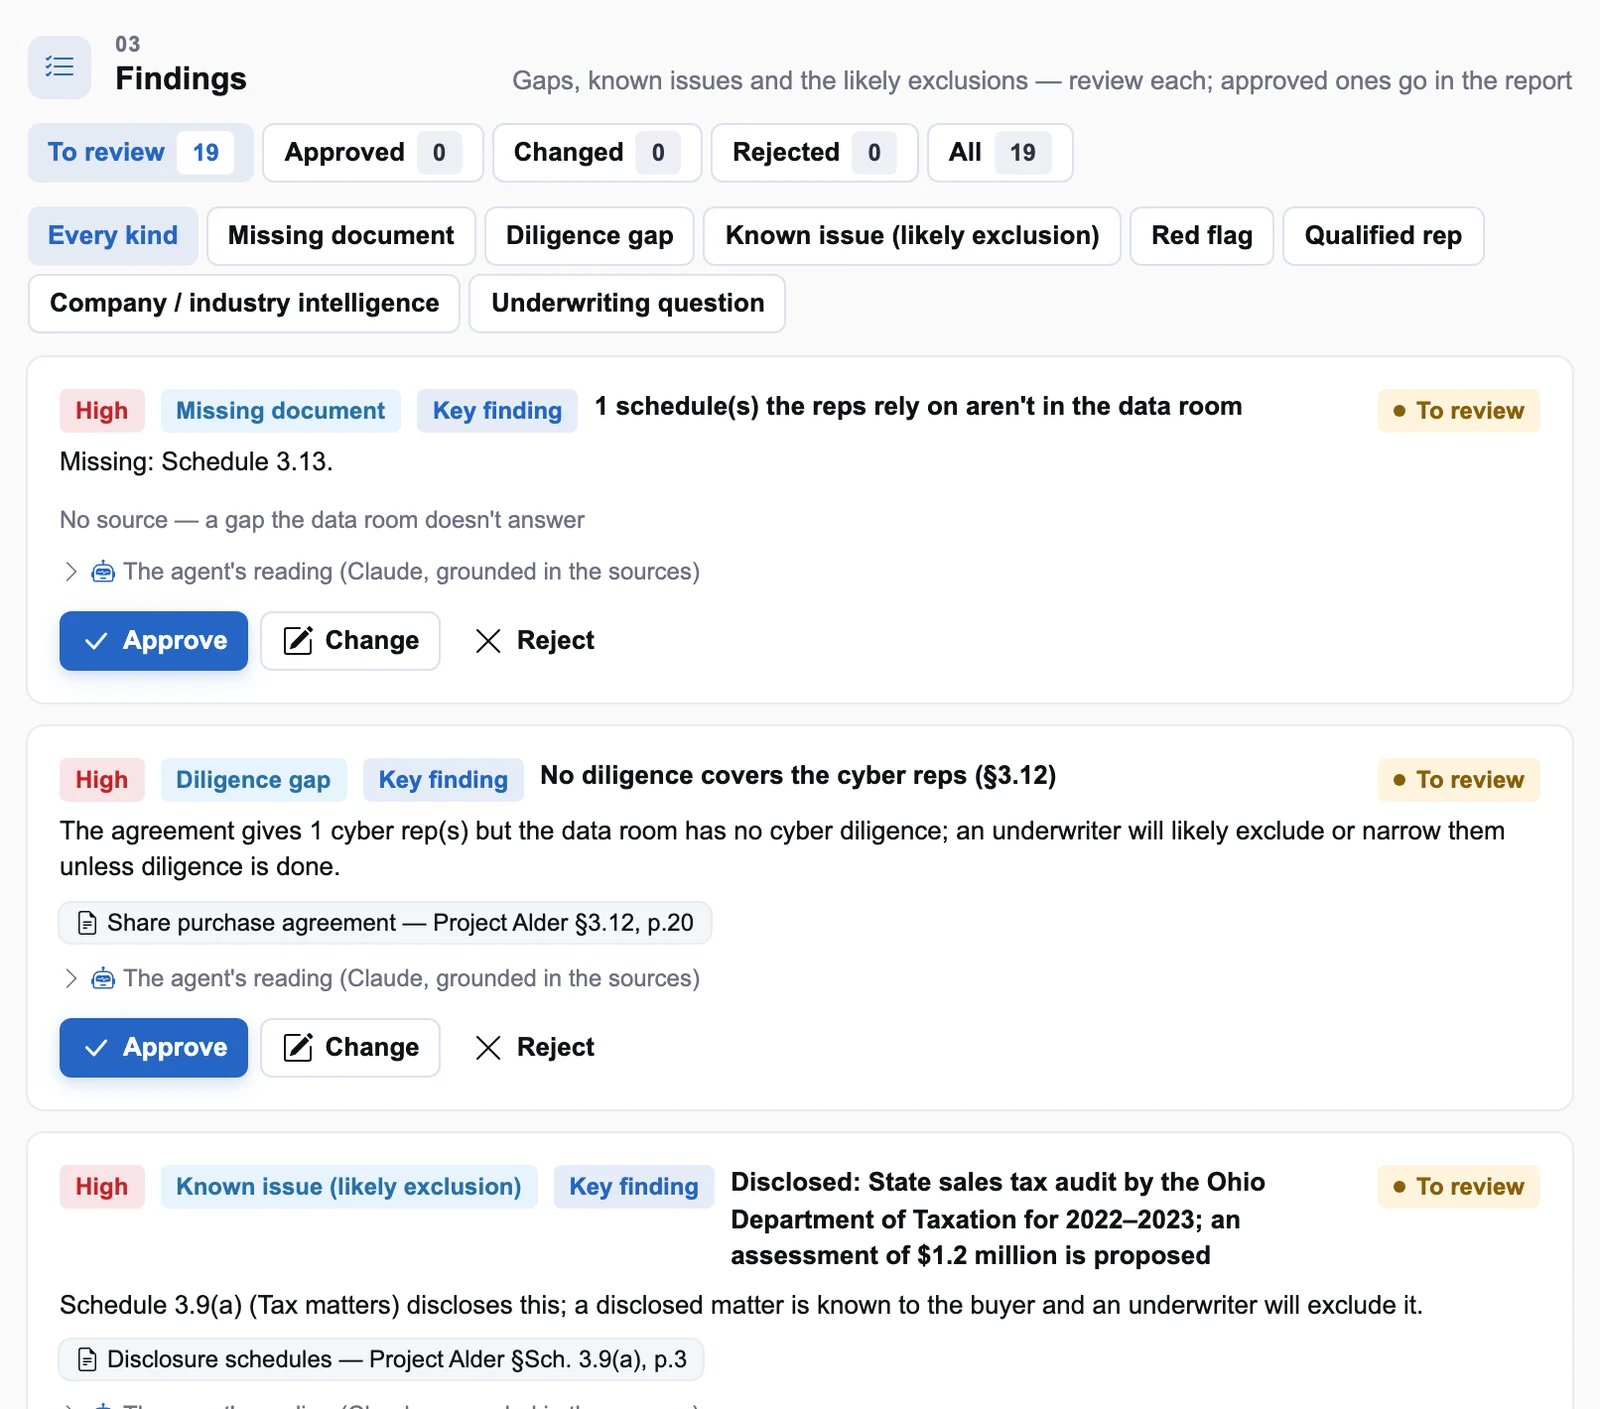Reject the cyber reps diligence gap finding

coord(535,1048)
